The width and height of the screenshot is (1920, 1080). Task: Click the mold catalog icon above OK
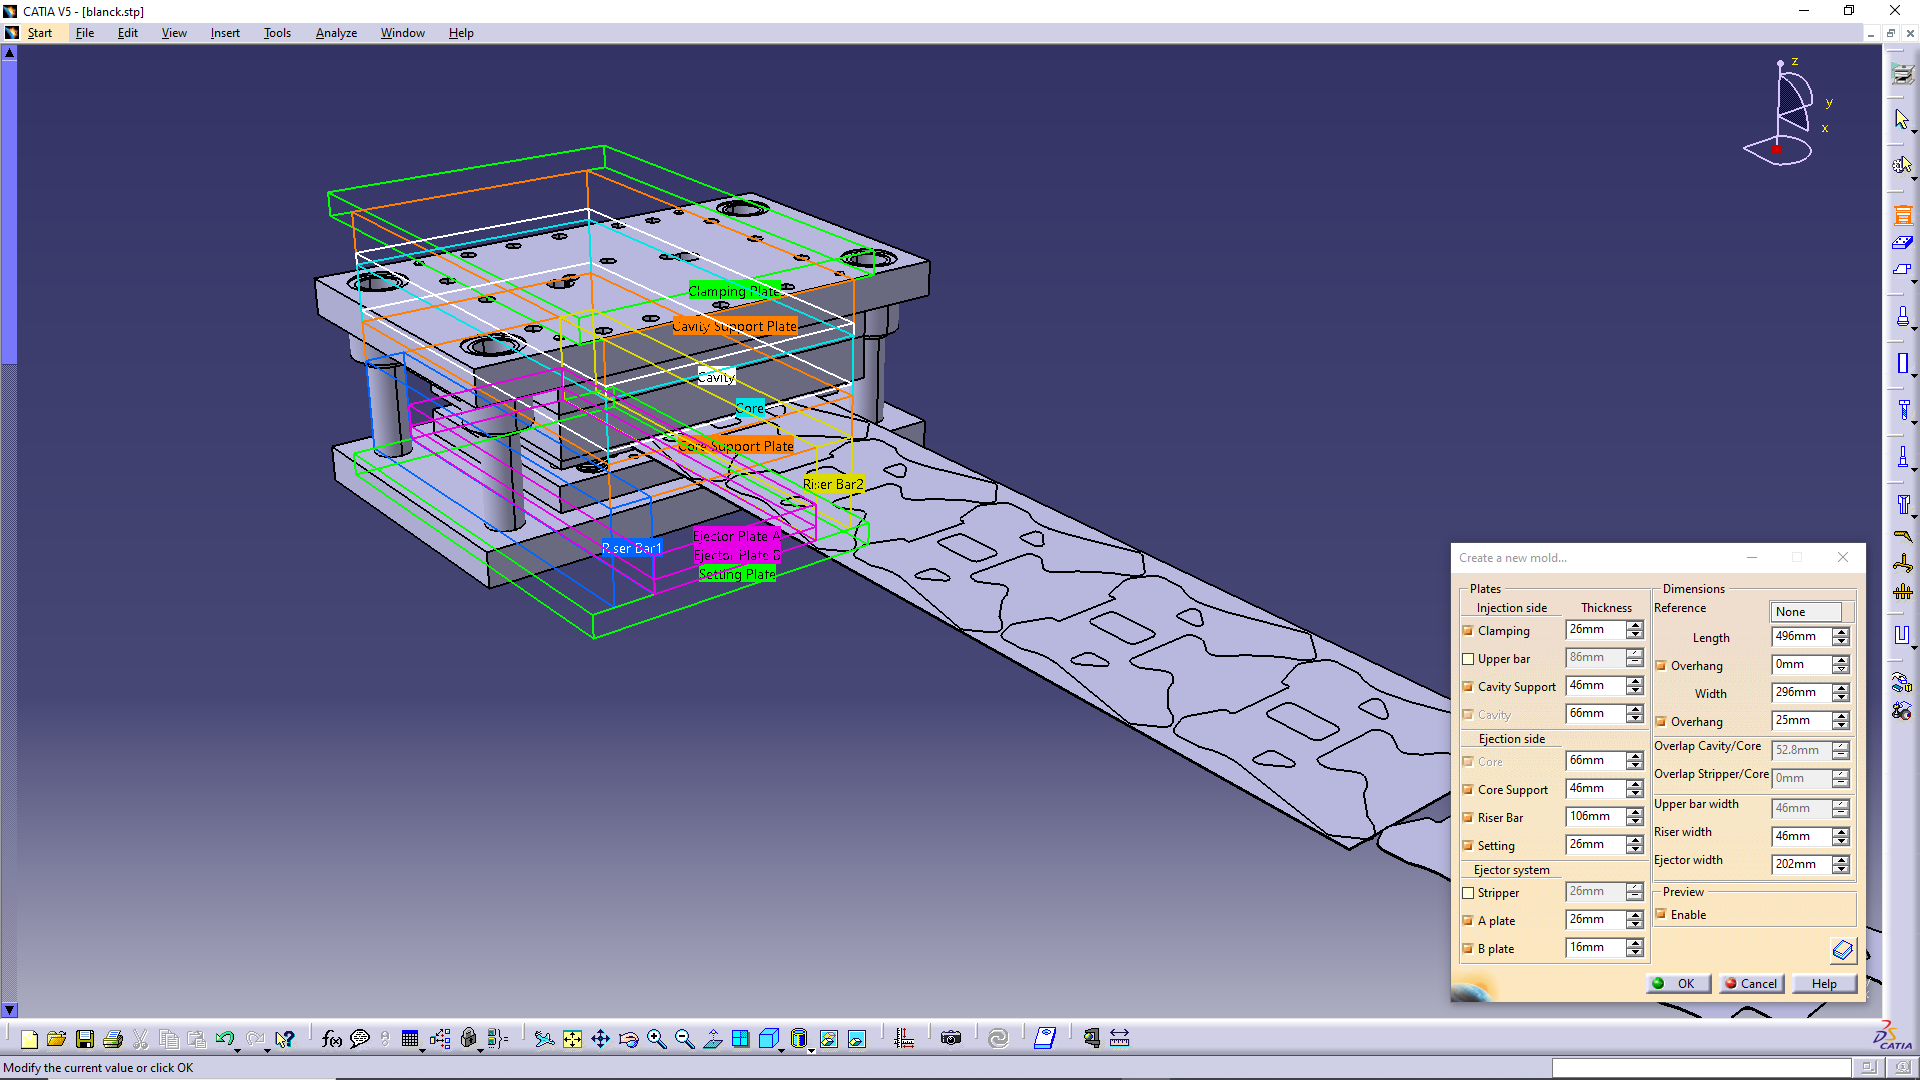point(1842,950)
